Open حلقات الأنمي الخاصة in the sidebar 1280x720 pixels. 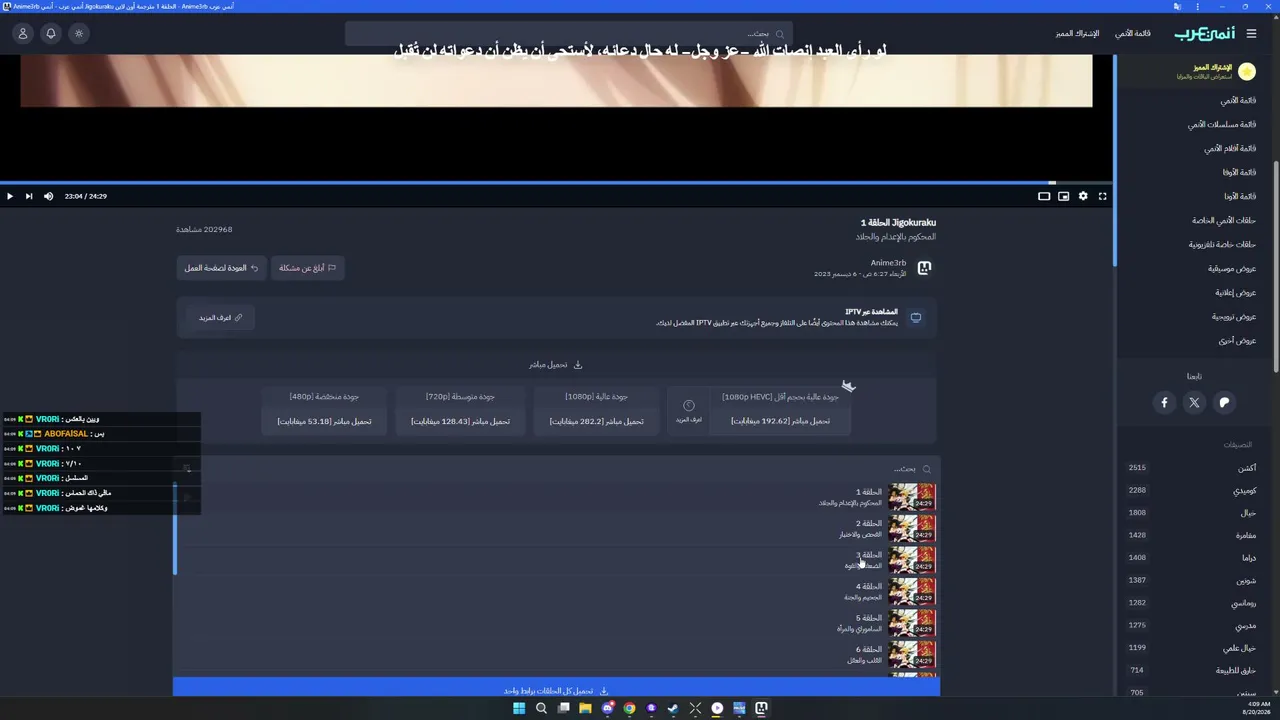tap(1224, 220)
